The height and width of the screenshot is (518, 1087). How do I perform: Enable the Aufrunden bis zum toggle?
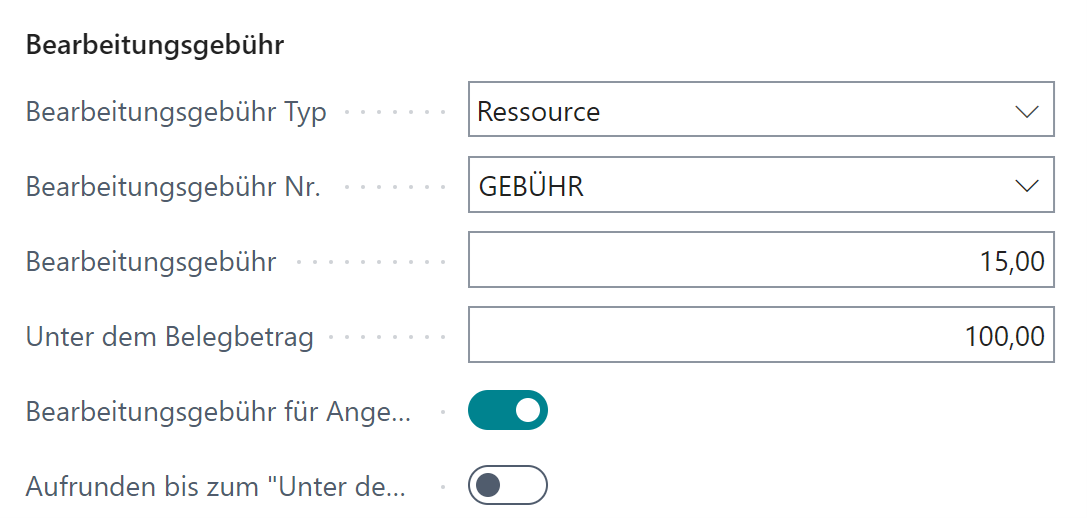click(508, 486)
